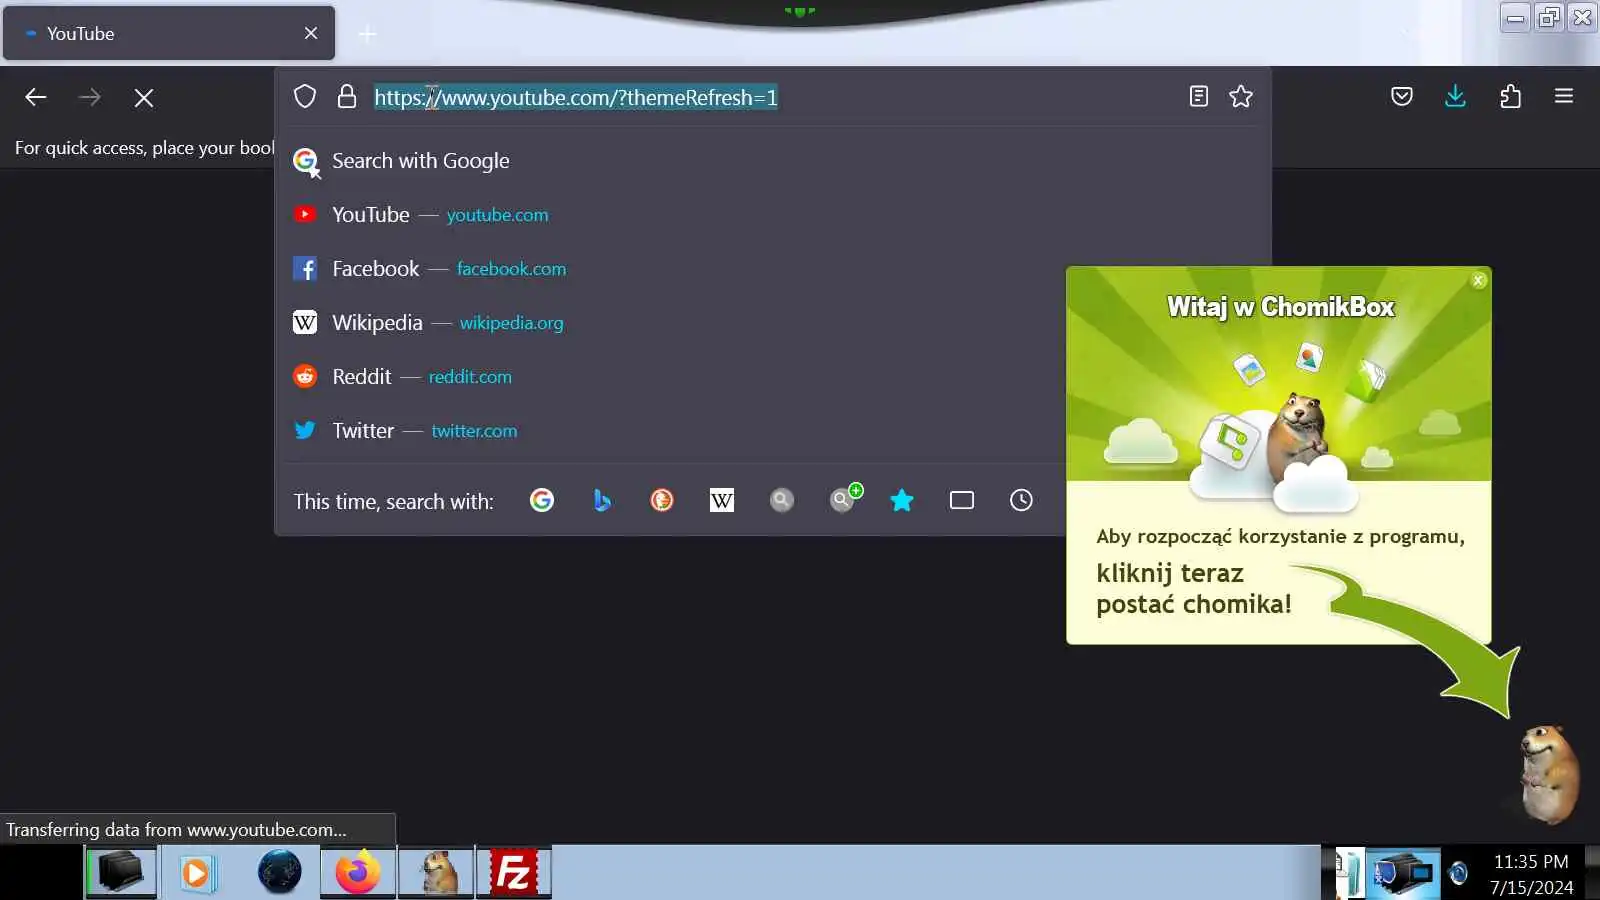Click the "This time, search with:" label

click(393, 501)
